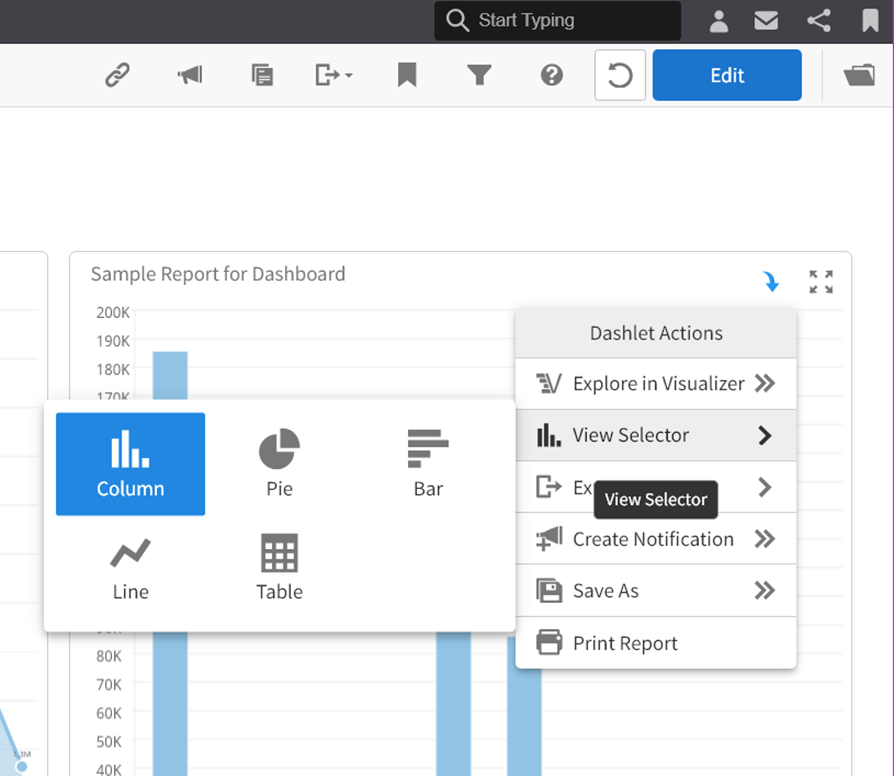Click the megaphone notification toolbar icon
894x776 pixels.
(190, 76)
